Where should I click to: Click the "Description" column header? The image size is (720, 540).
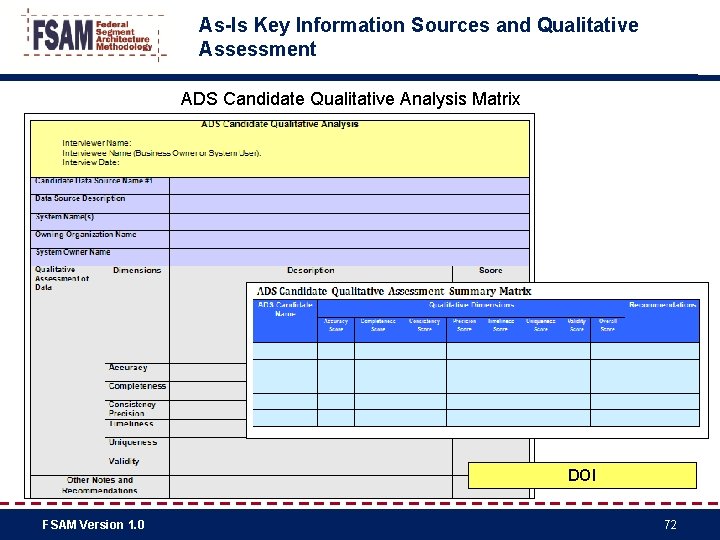tap(310, 270)
